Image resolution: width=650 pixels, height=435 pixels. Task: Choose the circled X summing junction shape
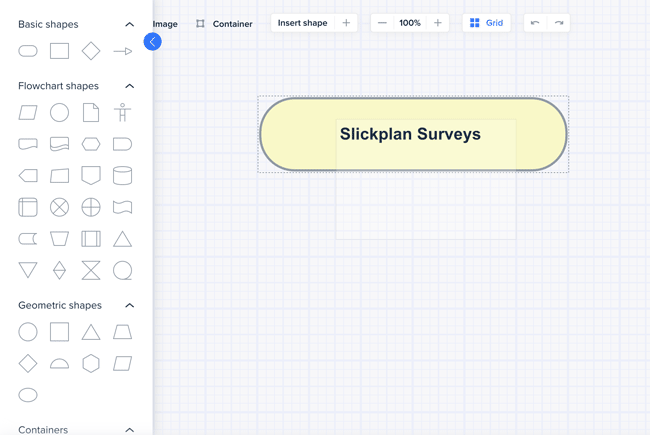coord(60,207)
